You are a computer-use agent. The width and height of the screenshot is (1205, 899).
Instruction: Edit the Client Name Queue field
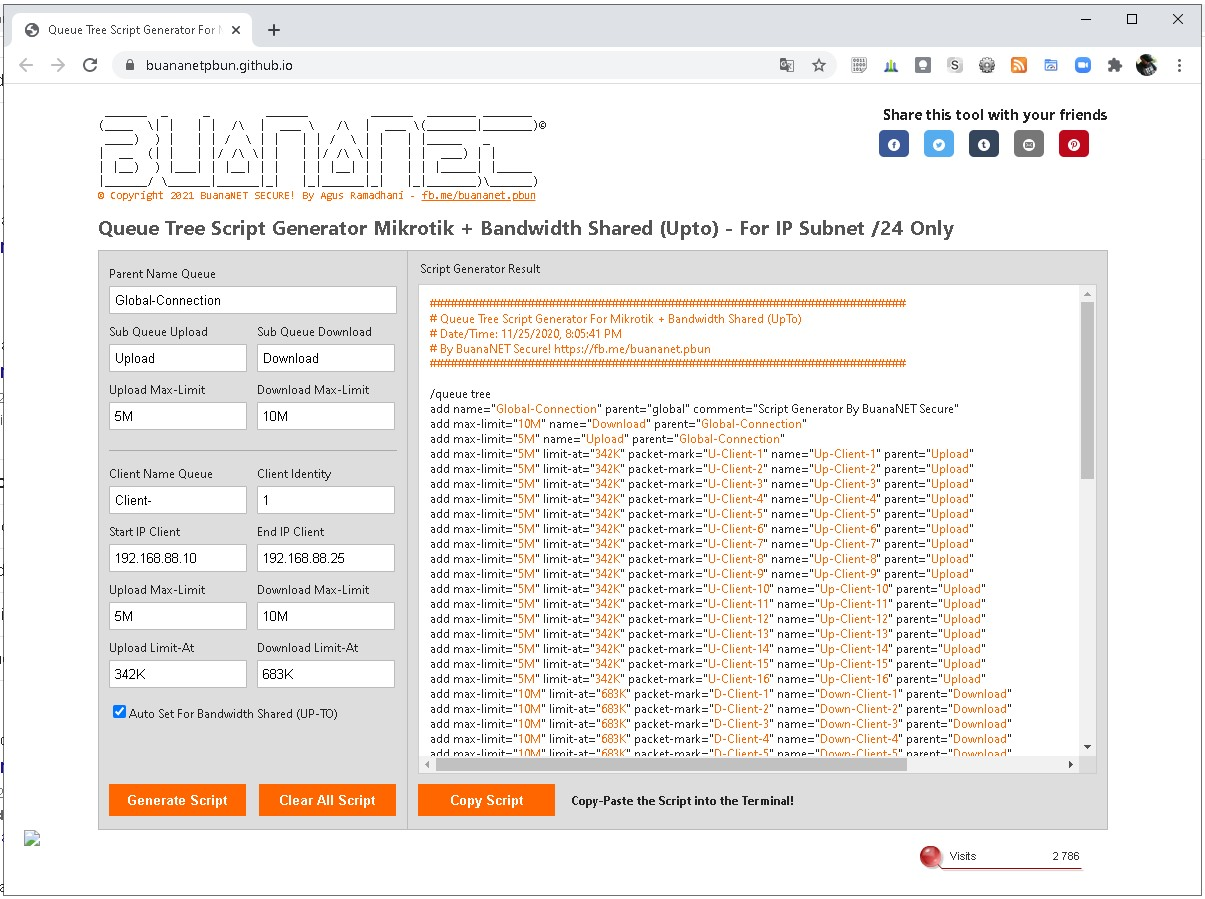pos(178,500)
